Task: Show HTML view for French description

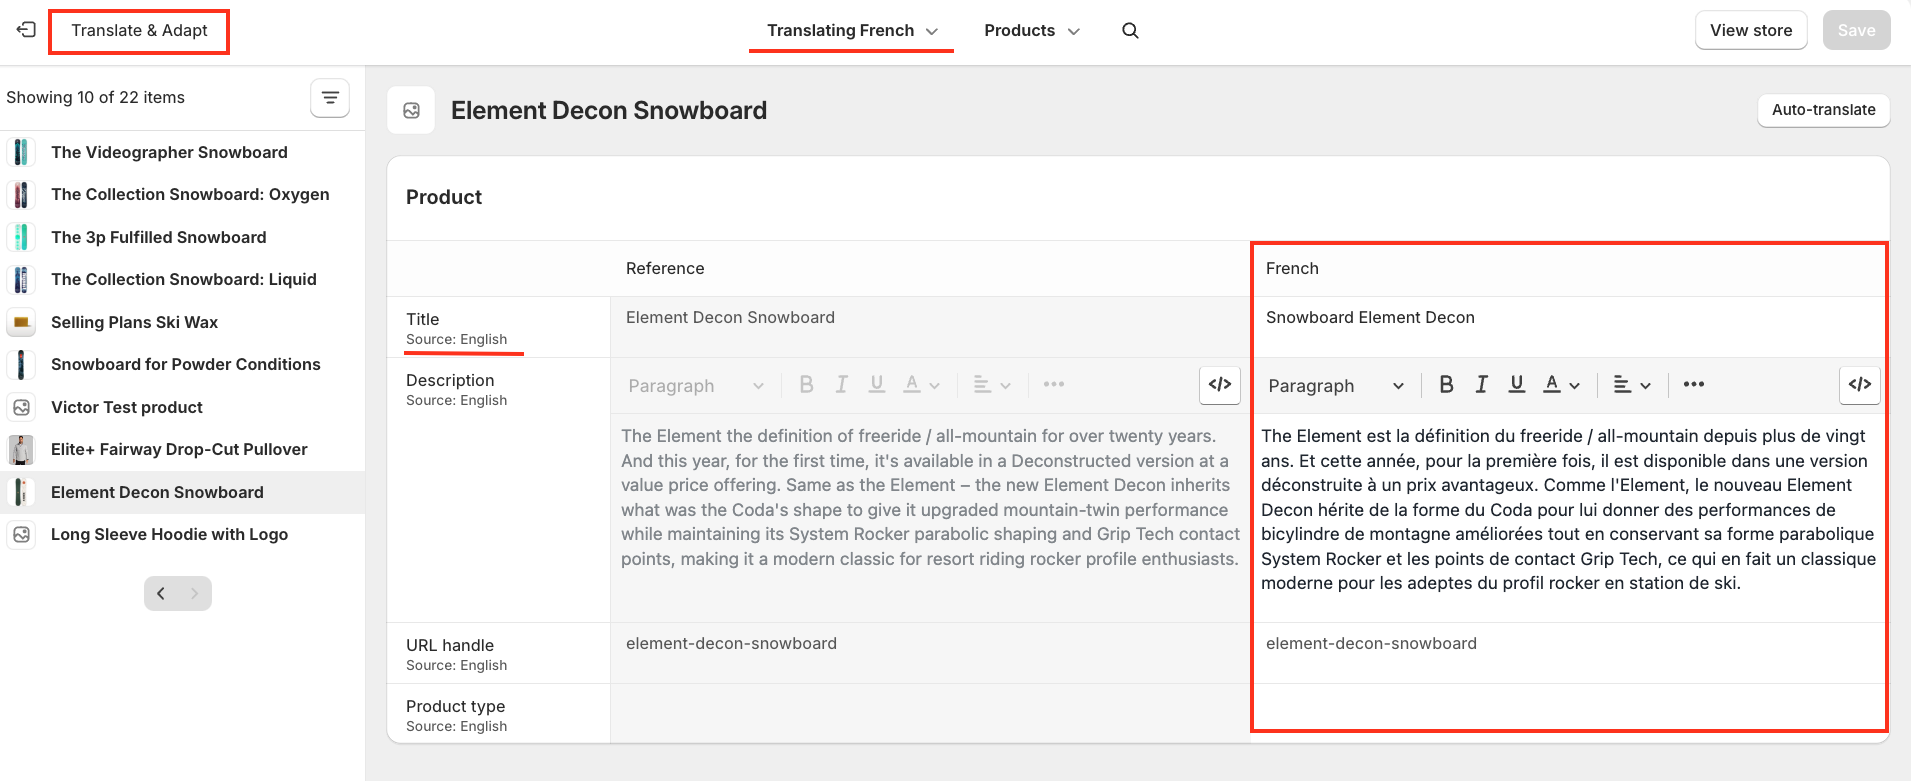Action: (1860, 385)
